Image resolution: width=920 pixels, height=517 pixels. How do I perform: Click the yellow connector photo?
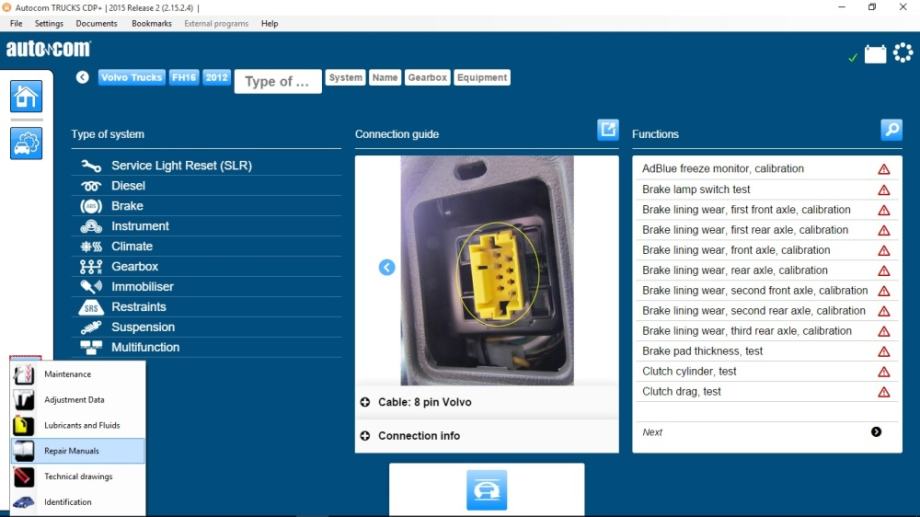coord(487,270)
